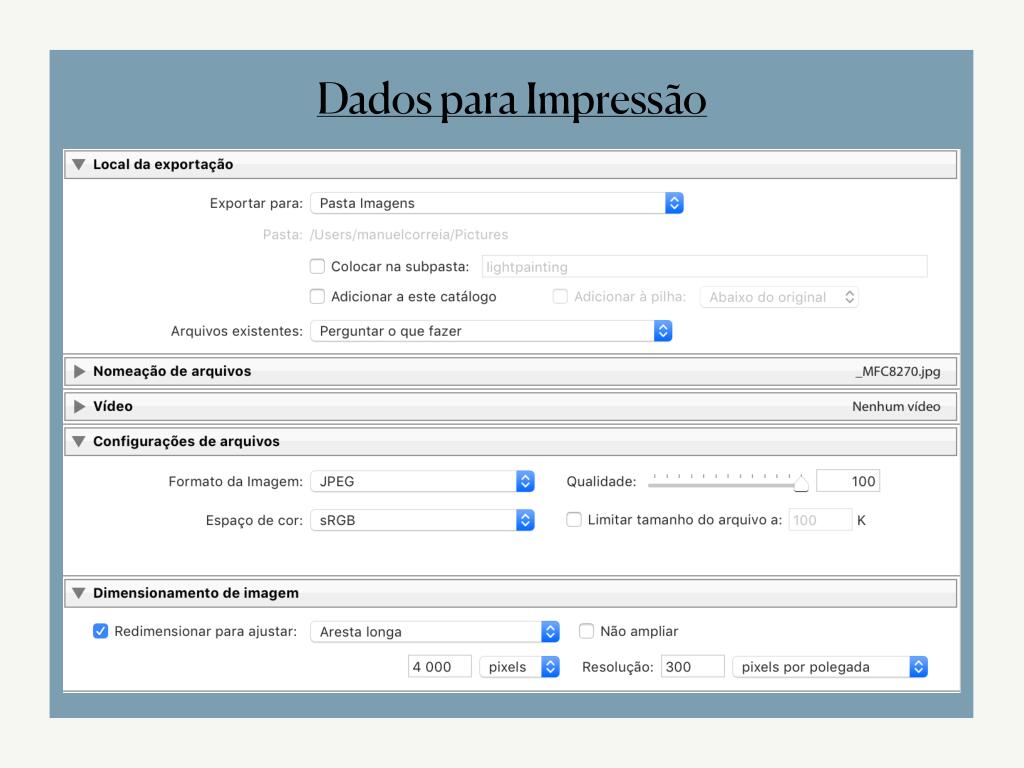Click the Qualidade value field showing 100
The height and width of the screenshot is (768, 1024).
tap(847, 481)
